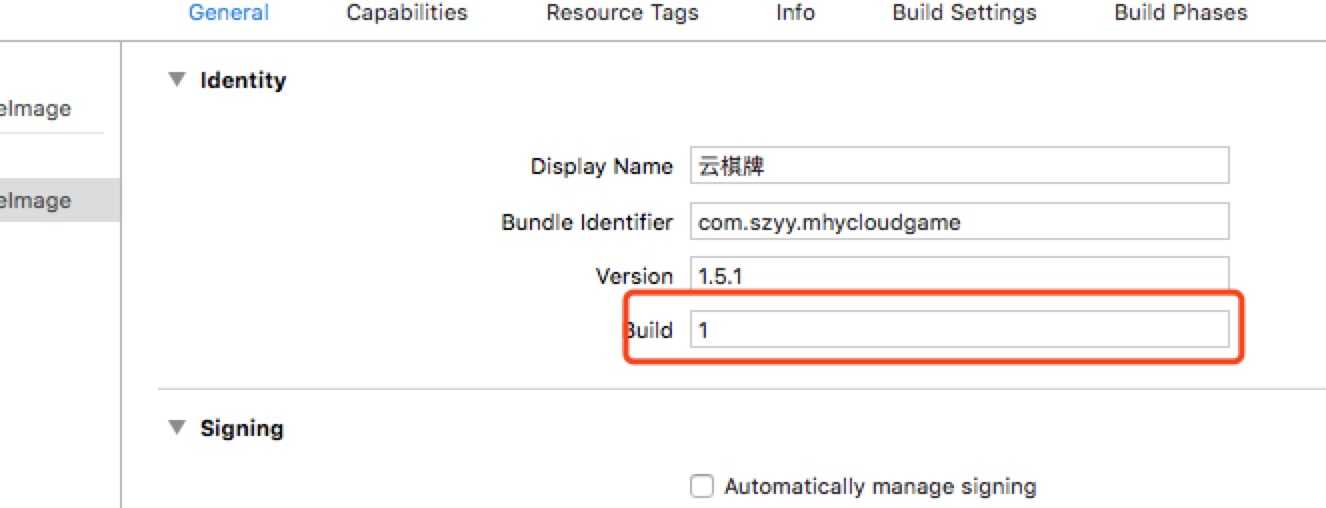
Task: Enable Automatically manage signing checkbox
Action: [x=703, y=487]
